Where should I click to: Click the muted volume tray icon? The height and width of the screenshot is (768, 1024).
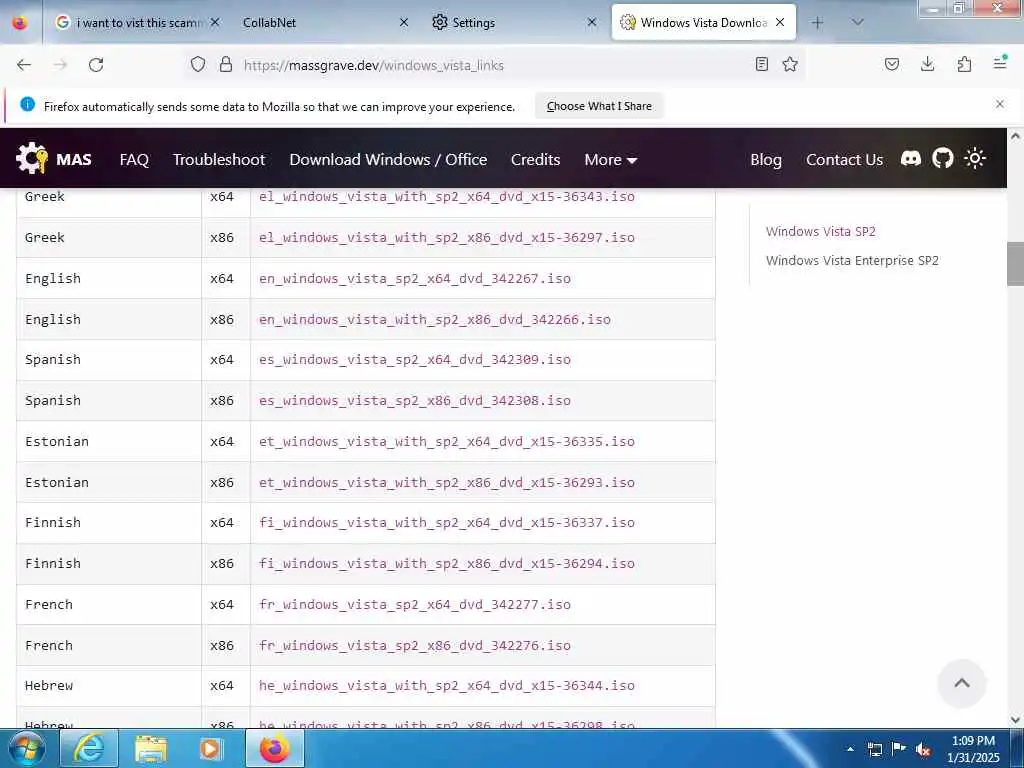coord(923,750)
